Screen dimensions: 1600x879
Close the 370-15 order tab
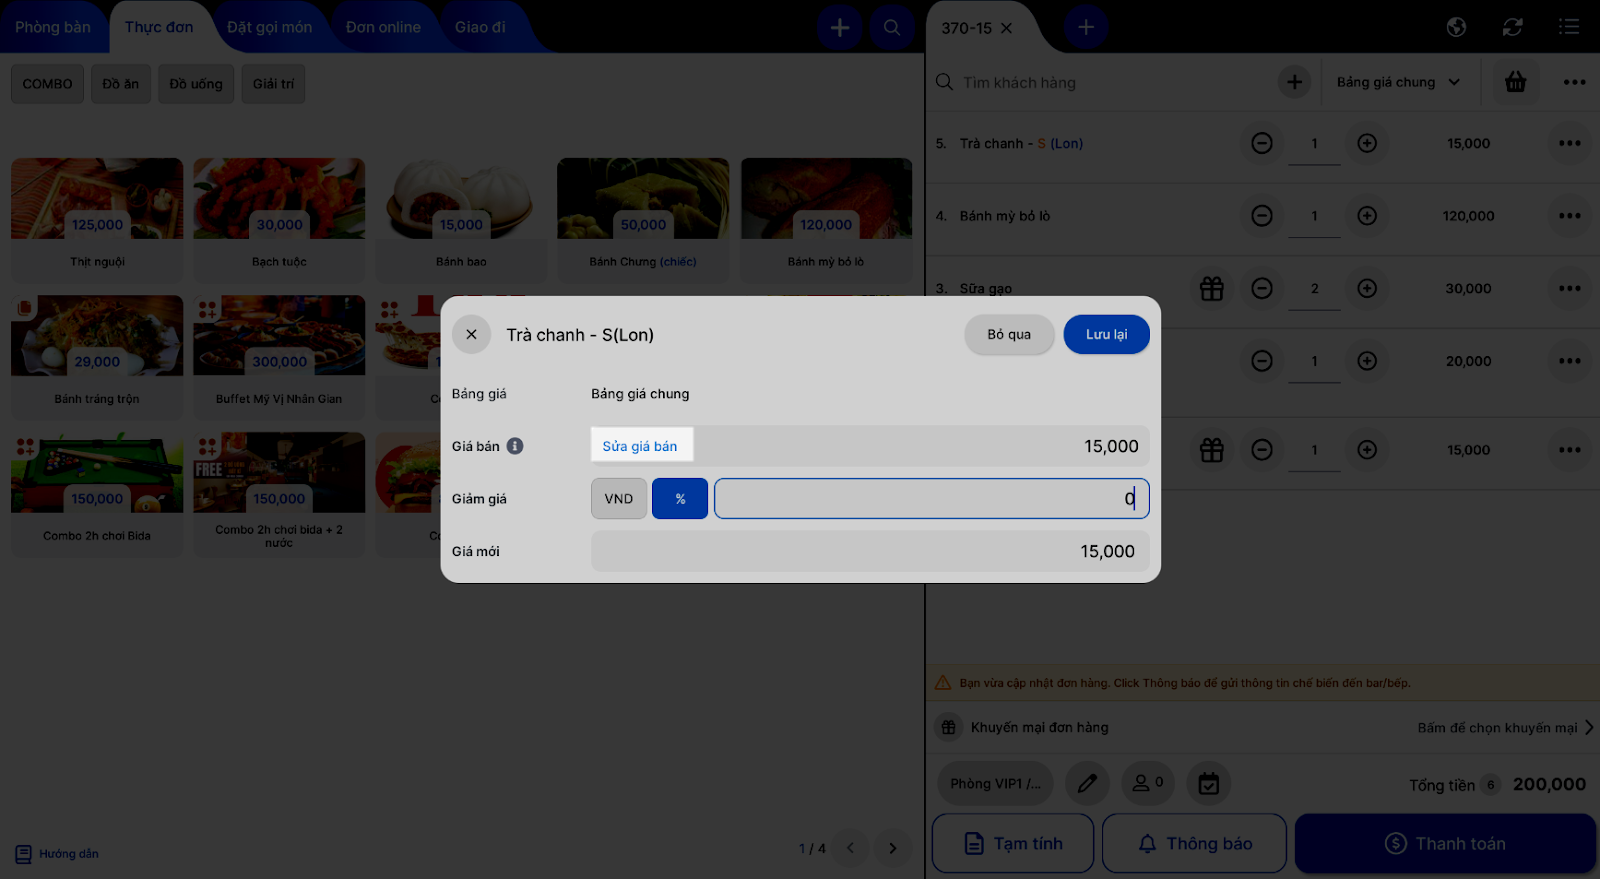tap(1007, 28)
